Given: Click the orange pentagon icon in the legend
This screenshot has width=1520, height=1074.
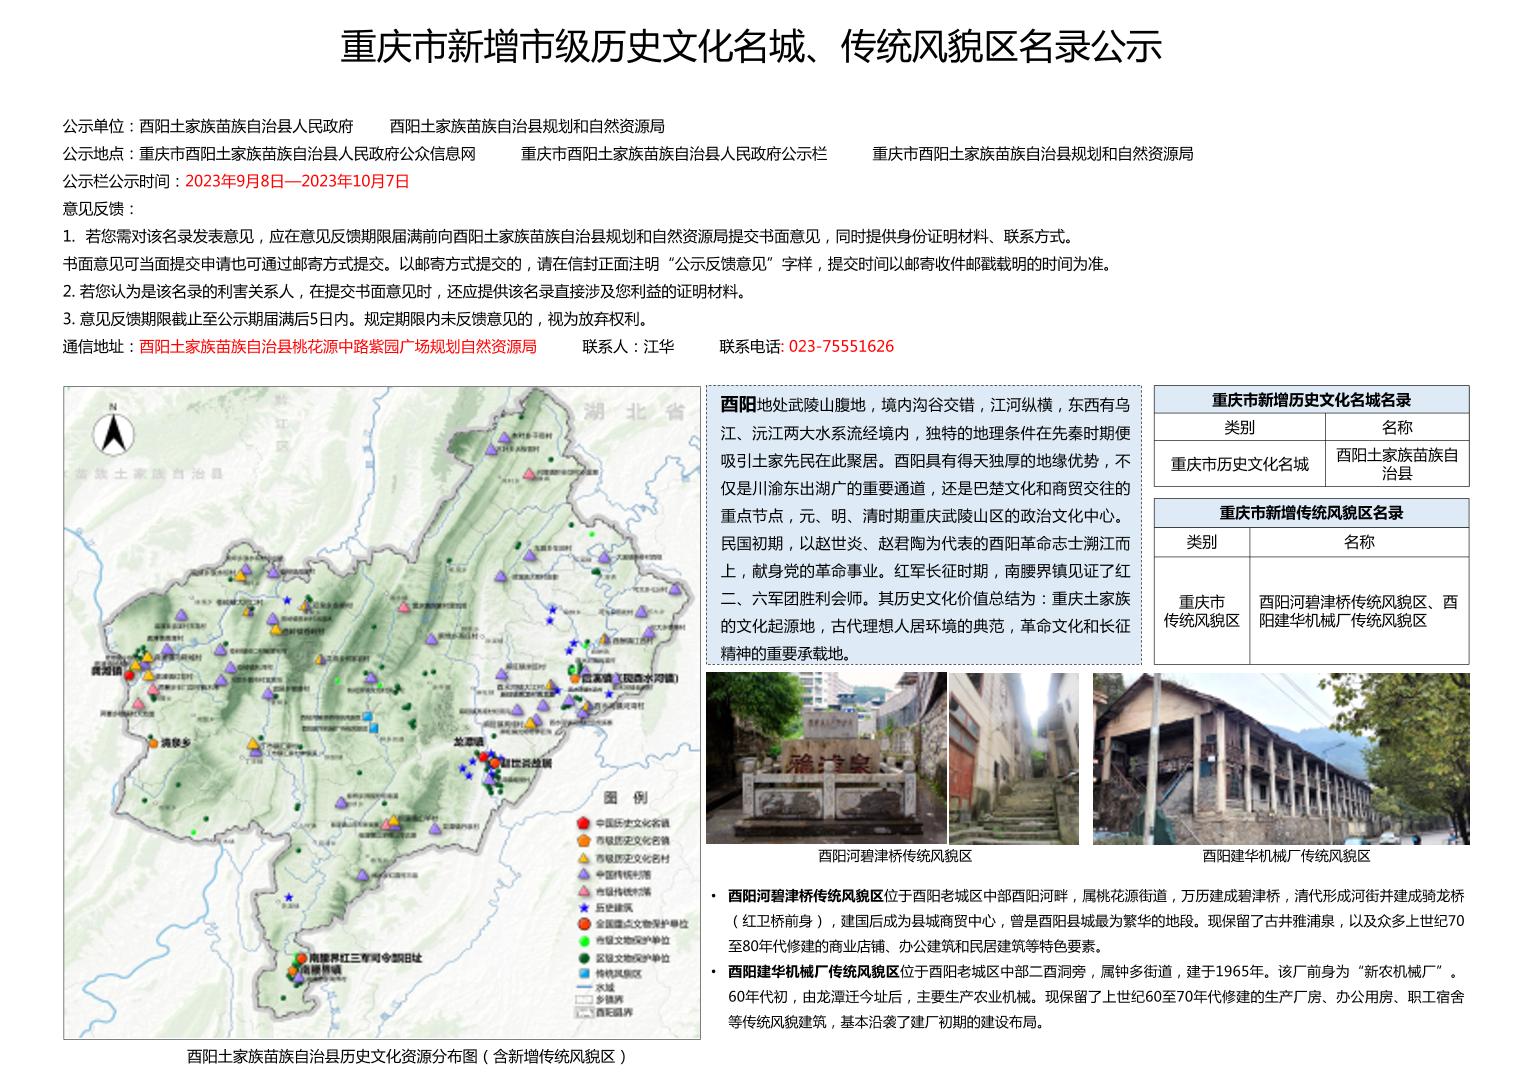Looking at the screenshot, I should click(583, 840).
